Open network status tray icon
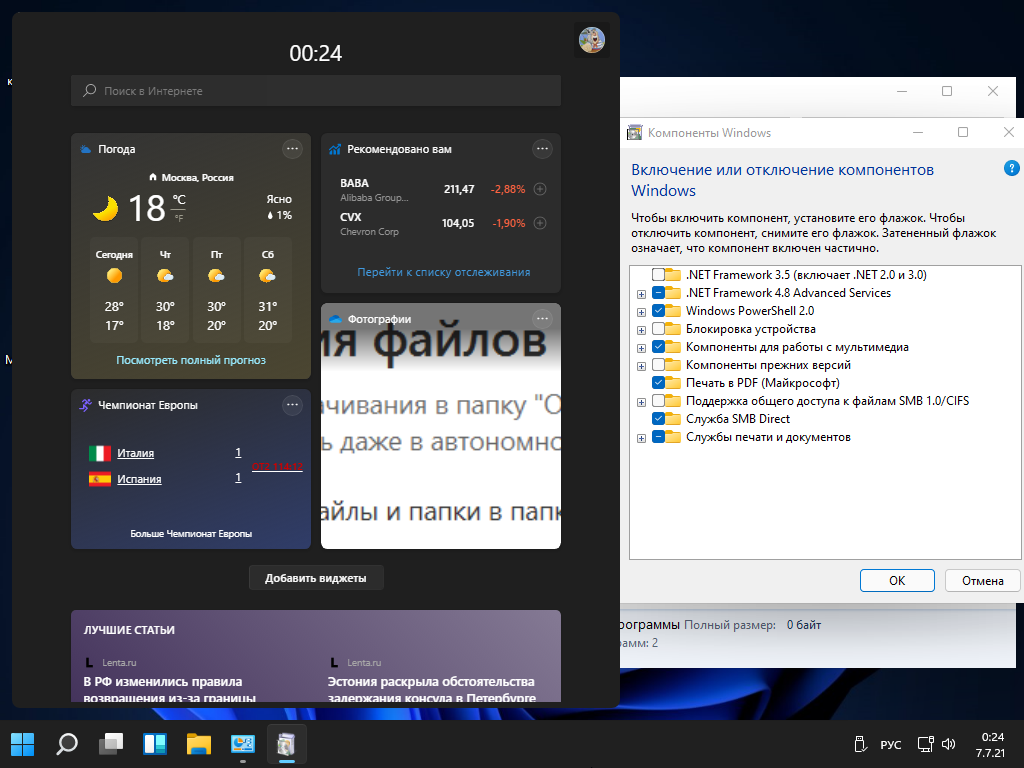 [x=925, y=744]
